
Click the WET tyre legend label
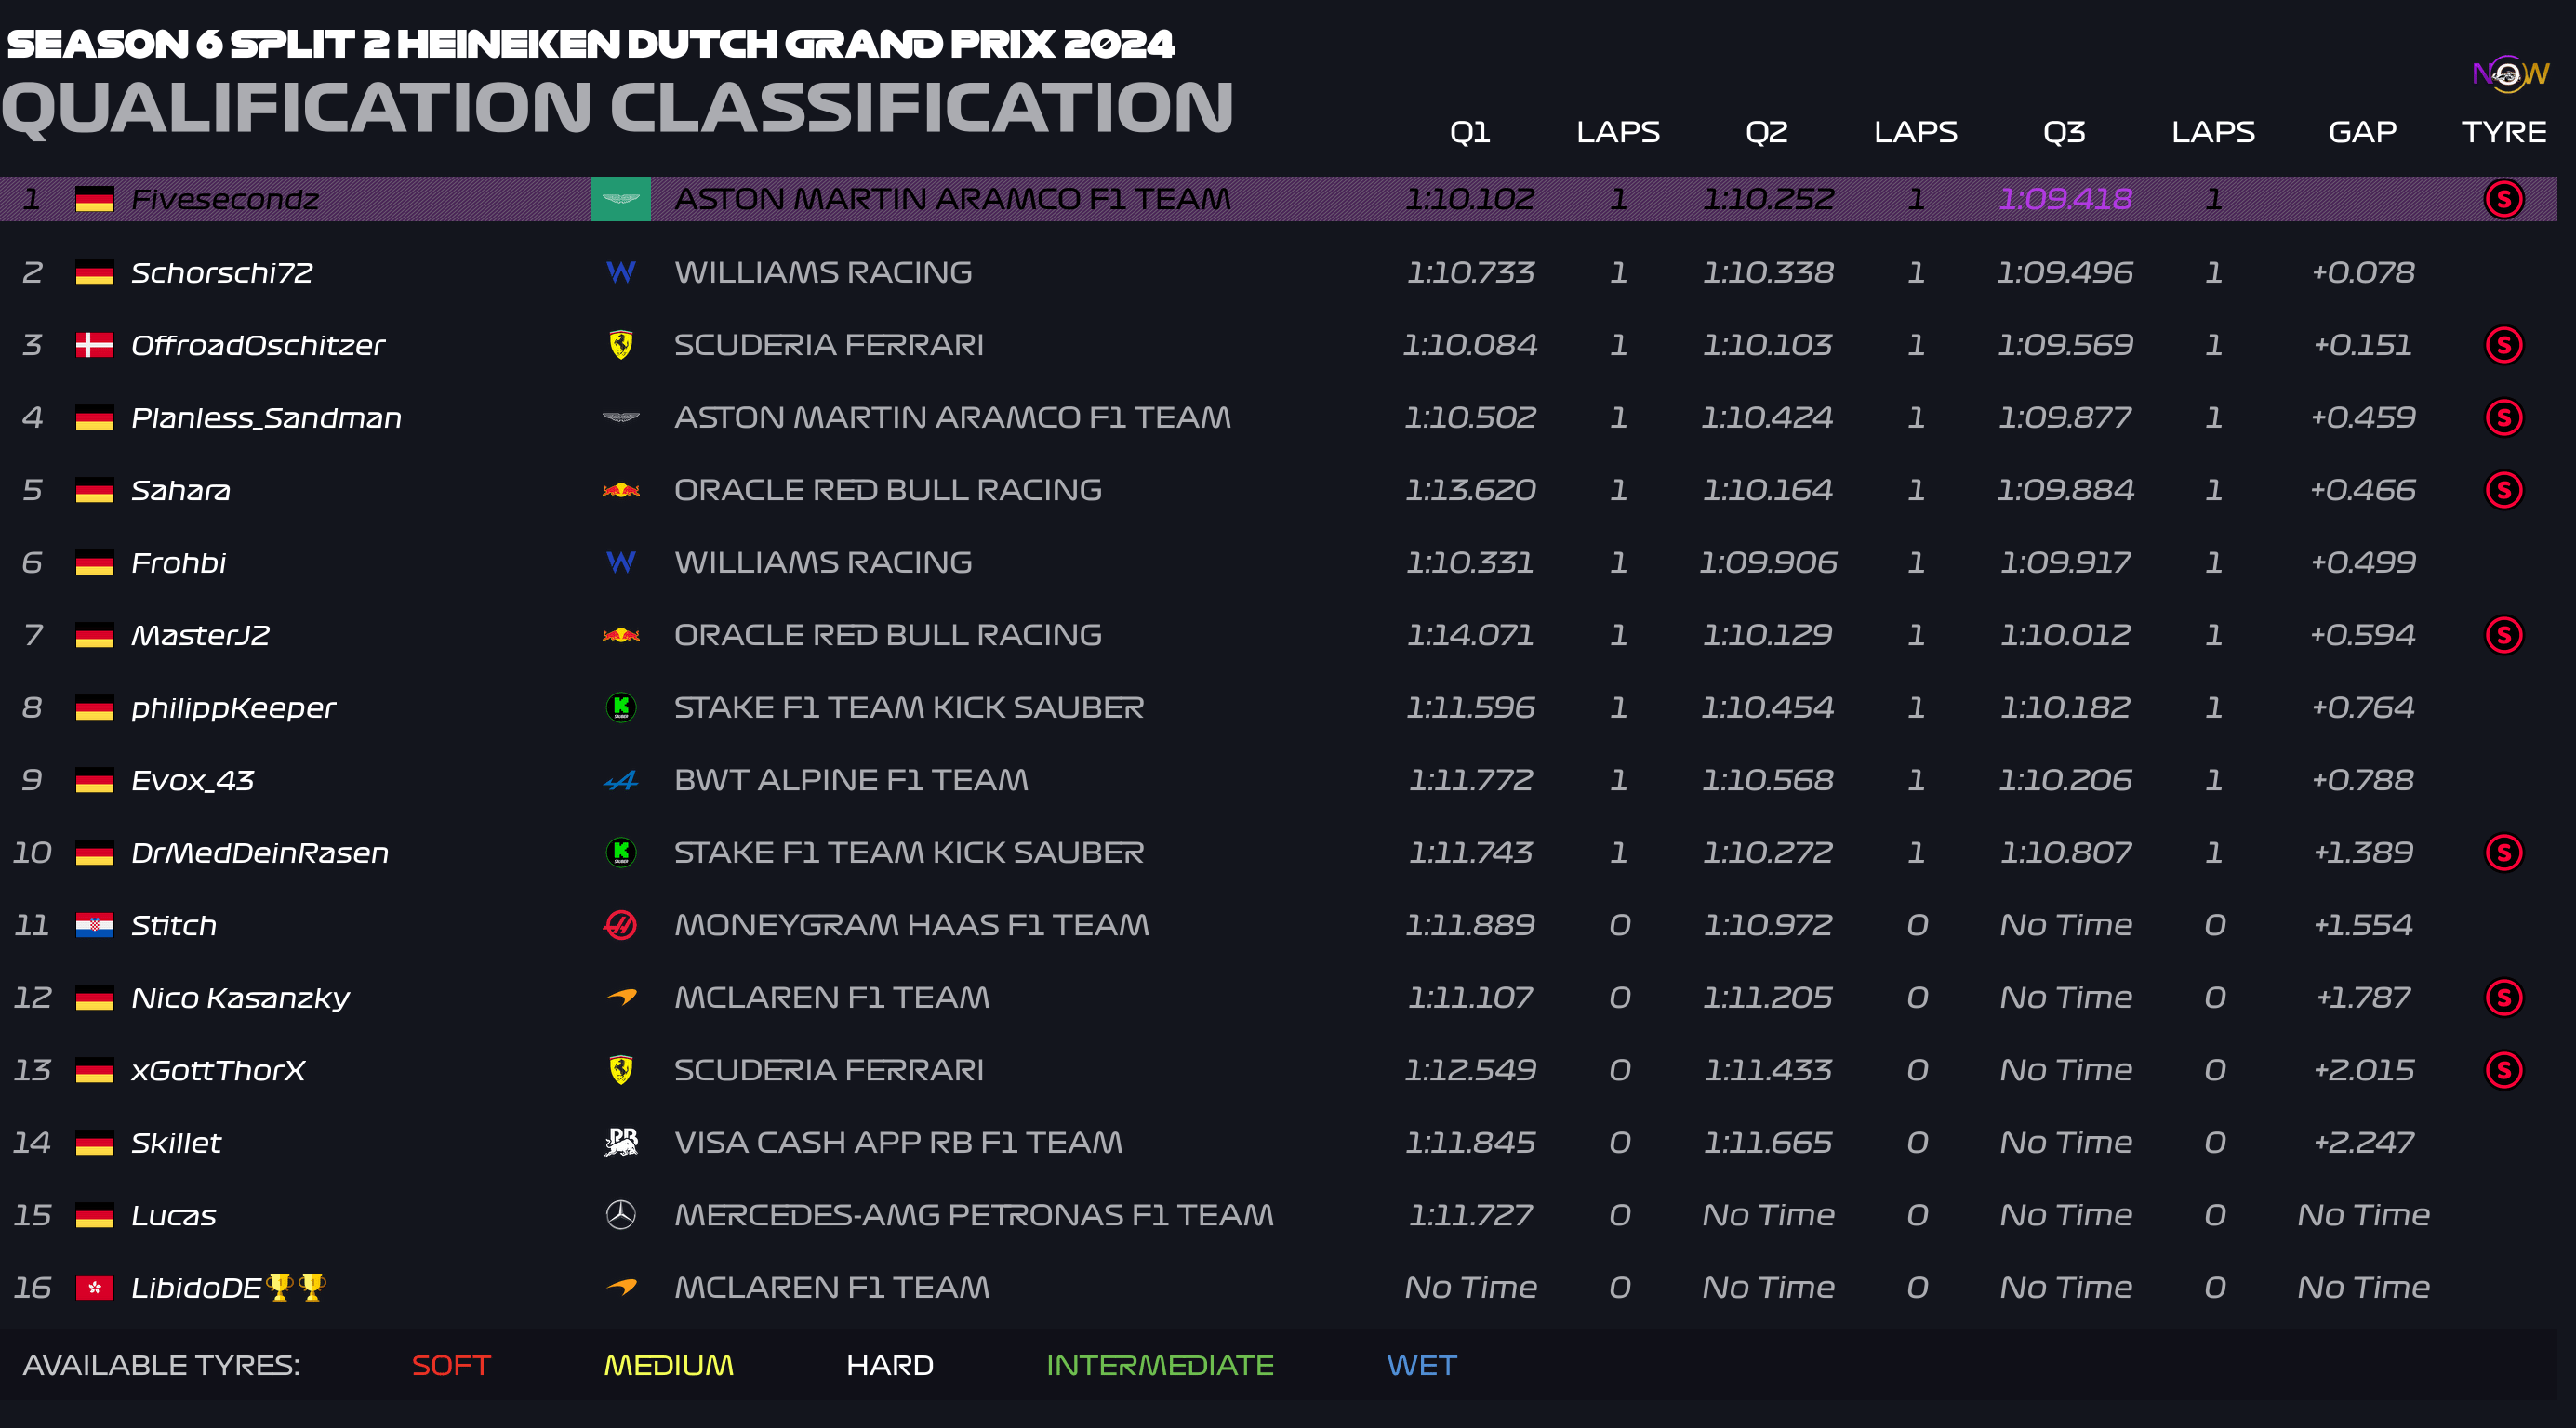[1422, 1365]
